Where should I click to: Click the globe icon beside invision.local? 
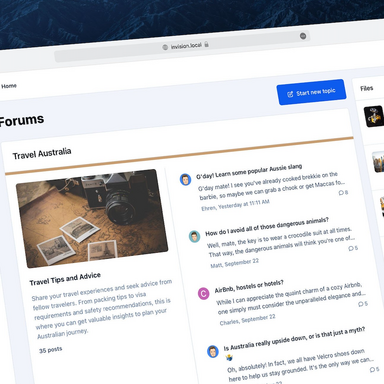pos(165,47)
